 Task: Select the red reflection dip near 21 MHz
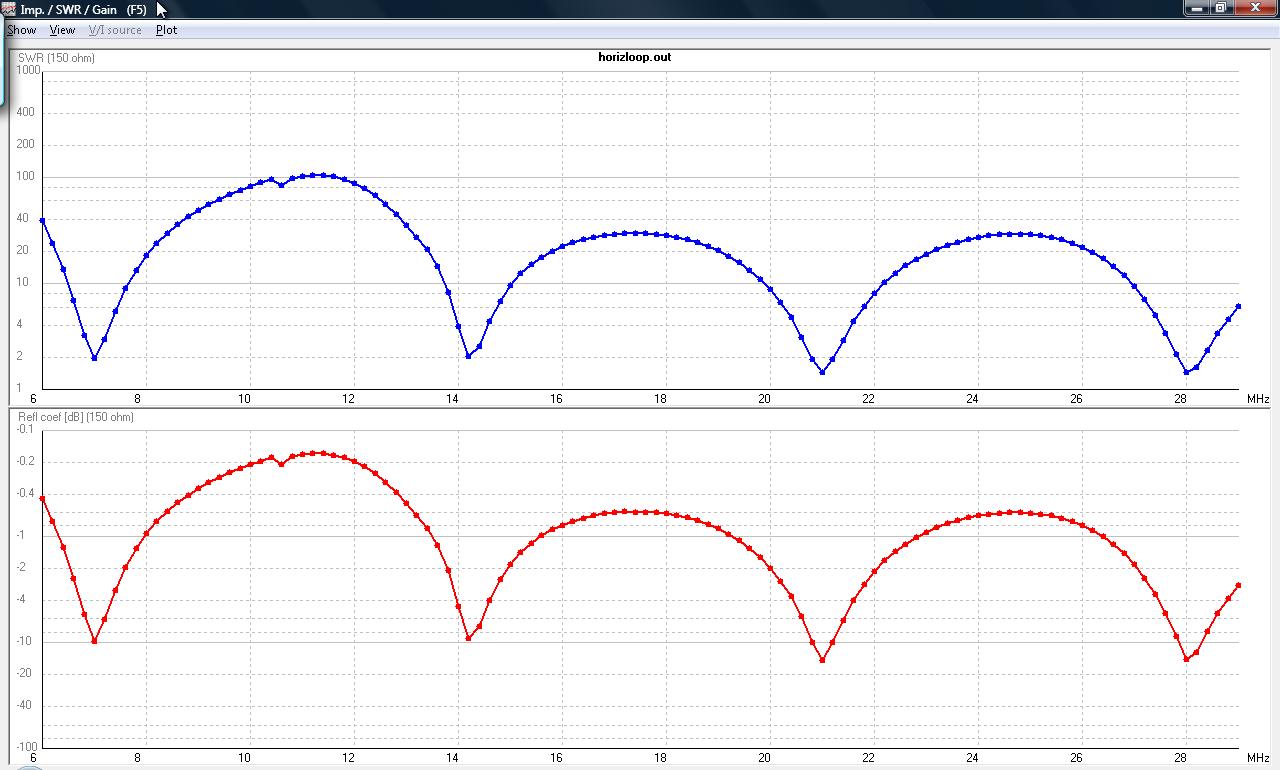click(822, 660)
